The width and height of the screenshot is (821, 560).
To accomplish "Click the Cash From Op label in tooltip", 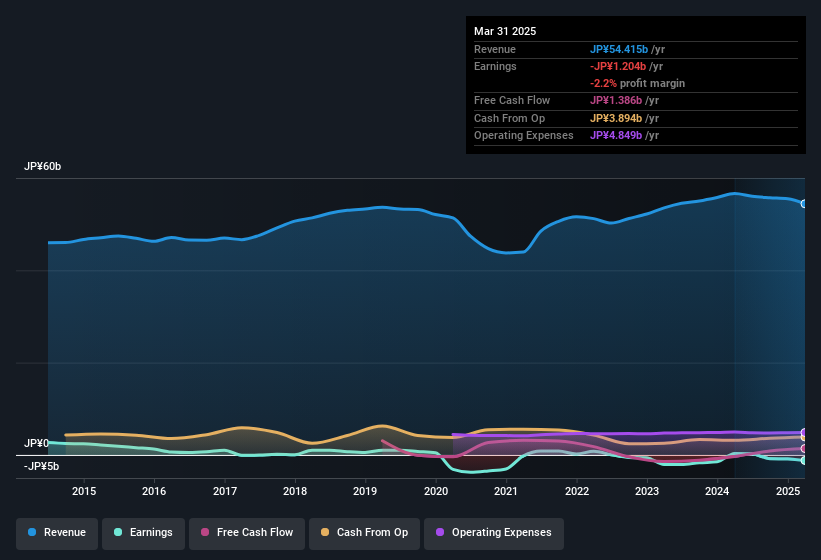I will click(509, 118).
